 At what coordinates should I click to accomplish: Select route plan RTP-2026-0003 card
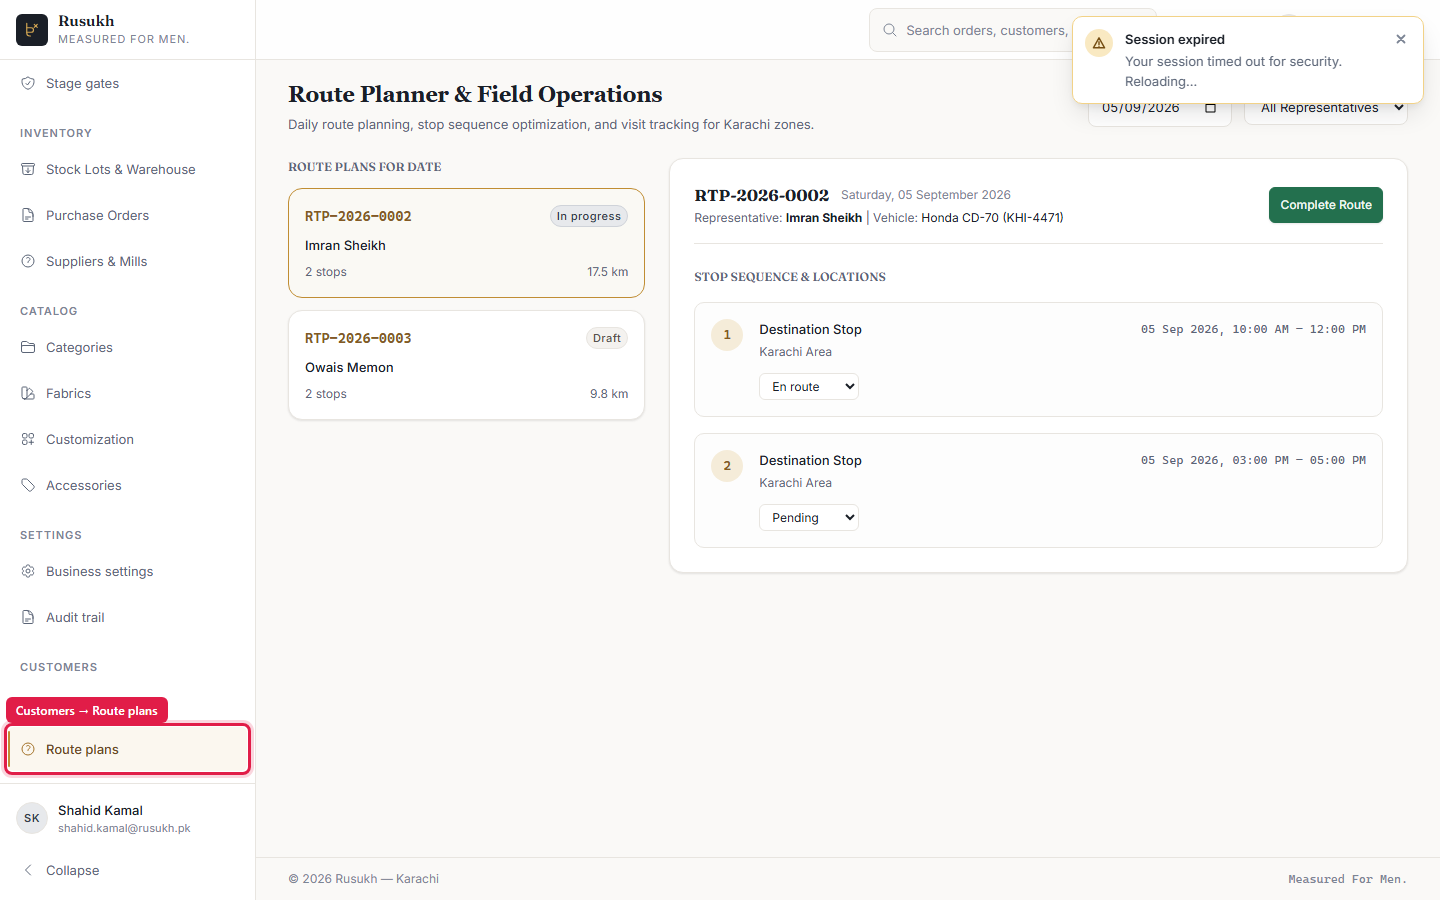[466, 365]
